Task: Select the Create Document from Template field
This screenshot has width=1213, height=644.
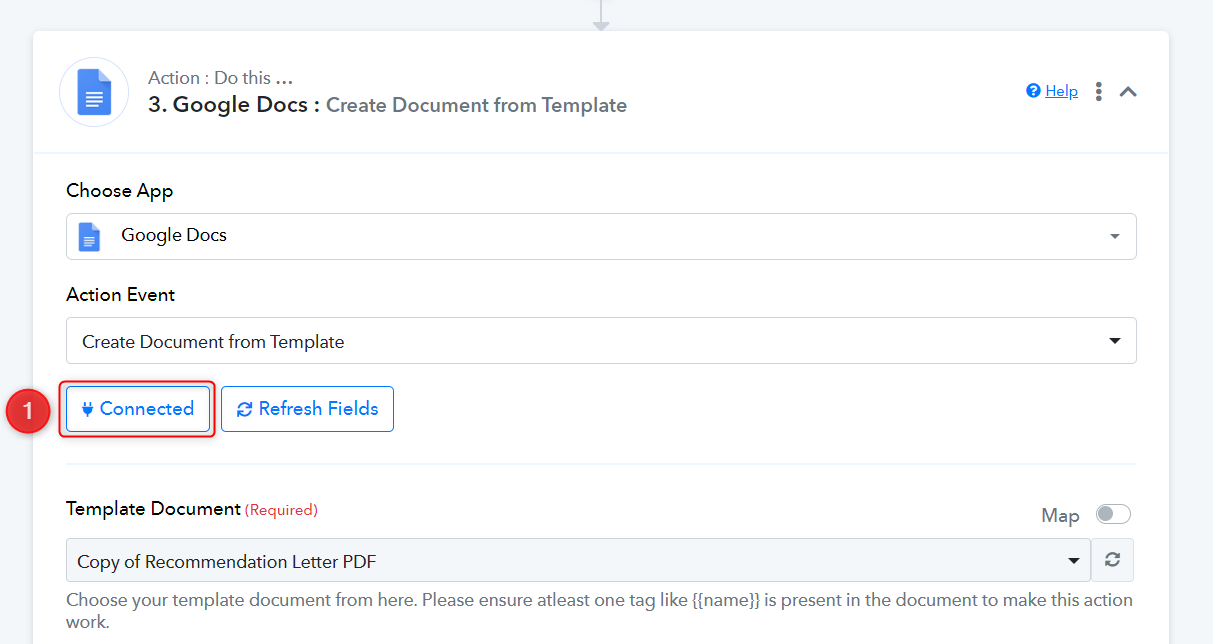Action: click(x=601, y=341)
